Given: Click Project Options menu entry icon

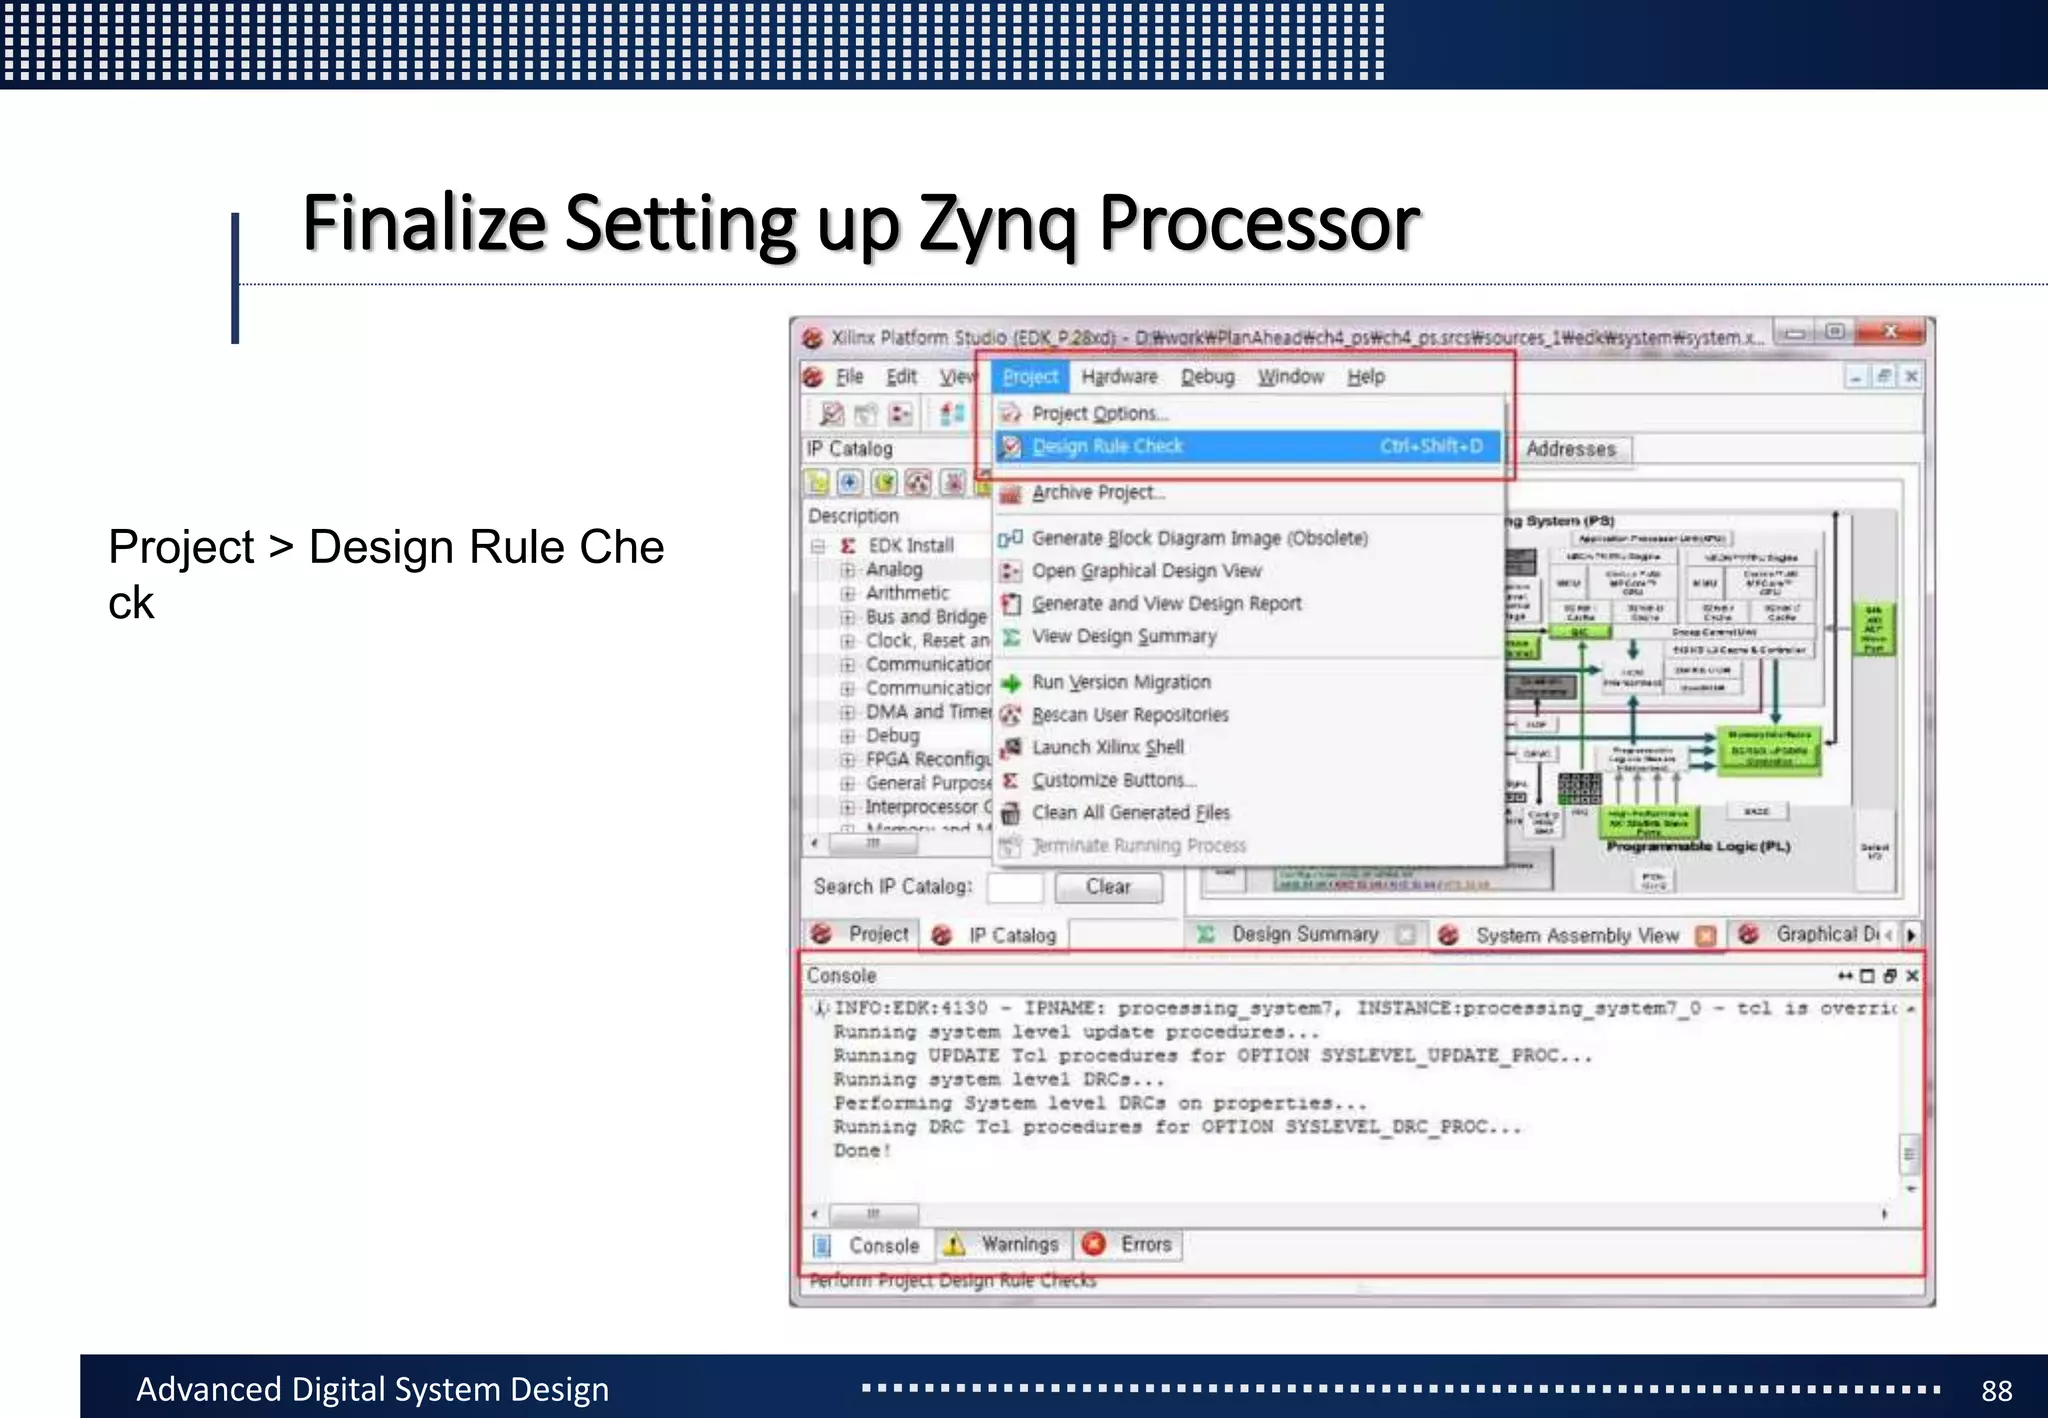Looking at the screenshot, I should click(1012, 413).
